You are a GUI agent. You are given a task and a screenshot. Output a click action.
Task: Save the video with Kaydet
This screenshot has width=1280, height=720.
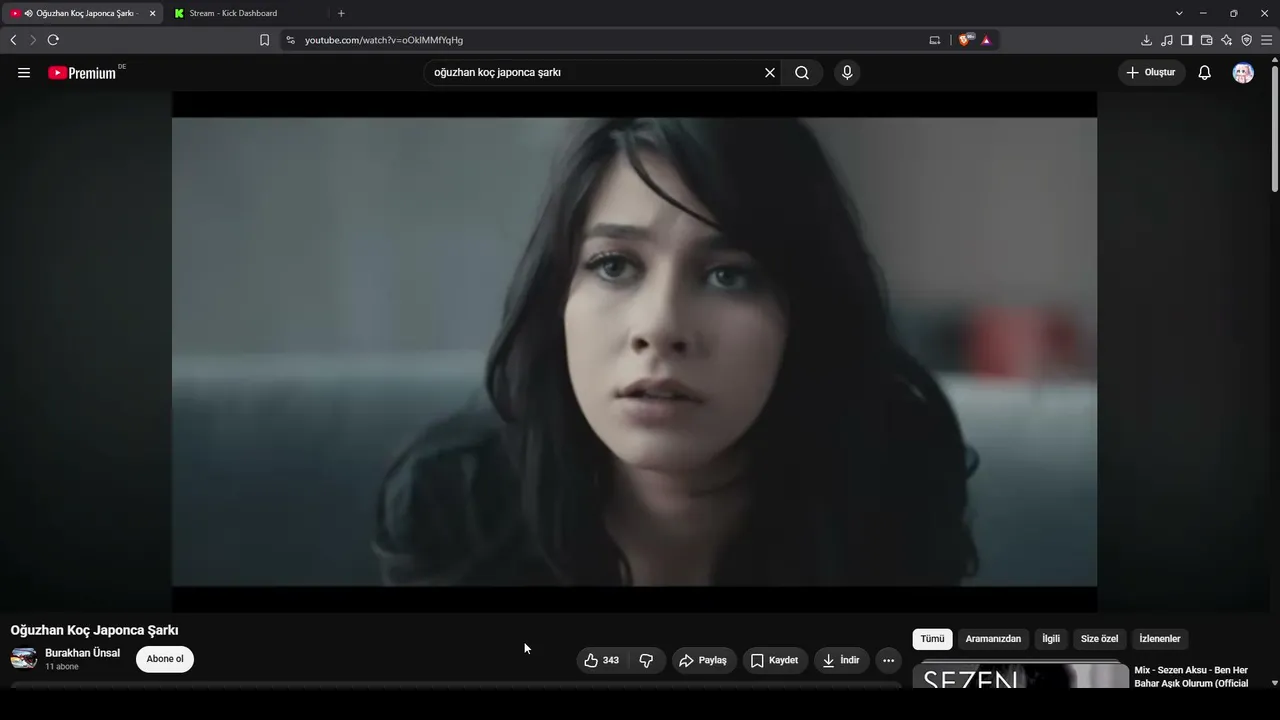point(775,660)
